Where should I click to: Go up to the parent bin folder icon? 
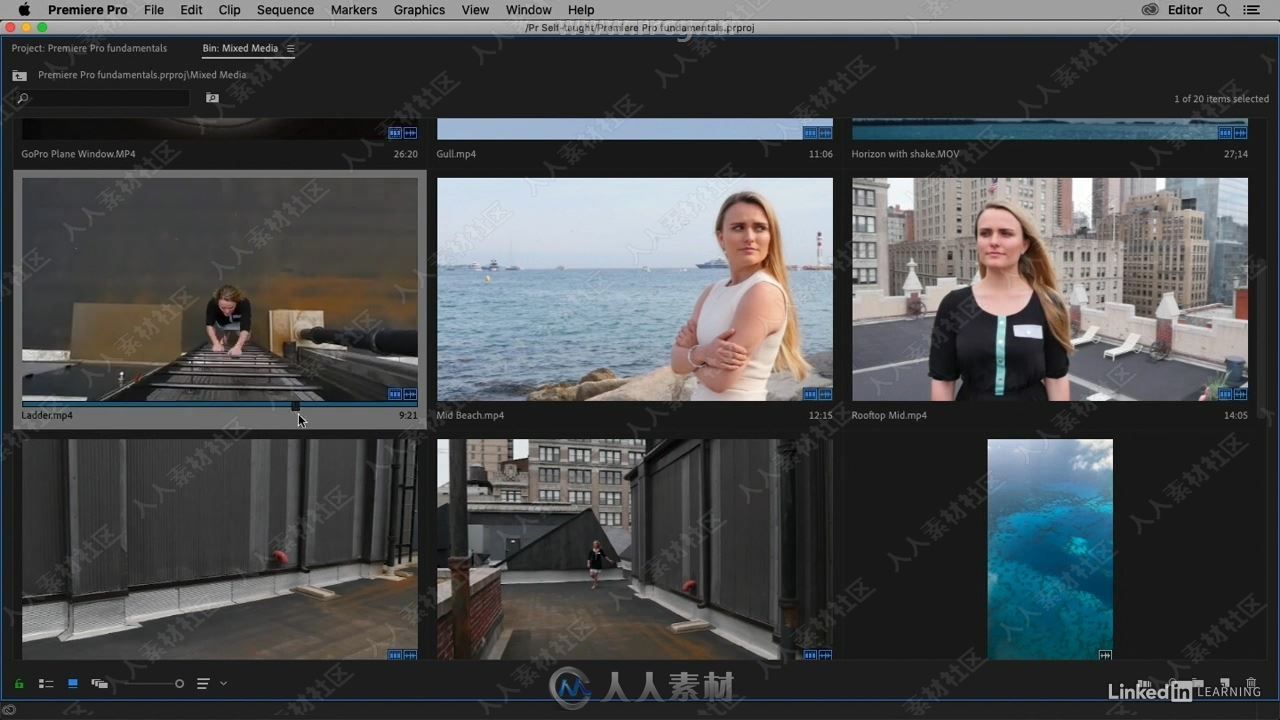point(19,75)
